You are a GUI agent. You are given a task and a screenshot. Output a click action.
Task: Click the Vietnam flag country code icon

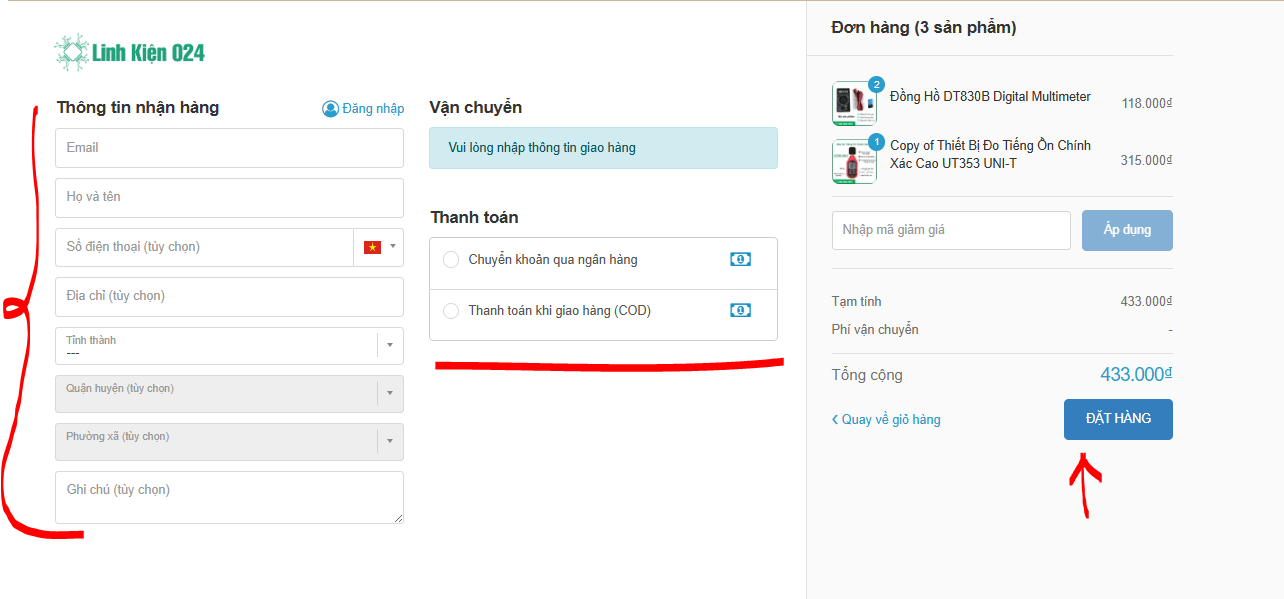click(x=372, y=247)
